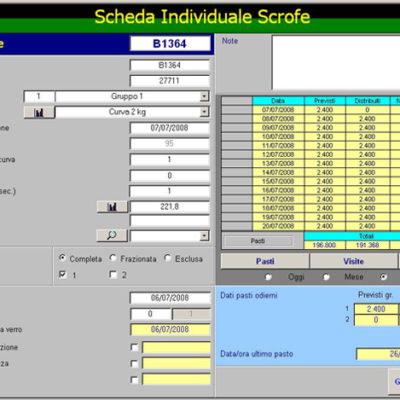400x400 pixels.
Task: Click the chart icon next to 221,8 field
Action: pyautogui.click(x=112, y=207)
